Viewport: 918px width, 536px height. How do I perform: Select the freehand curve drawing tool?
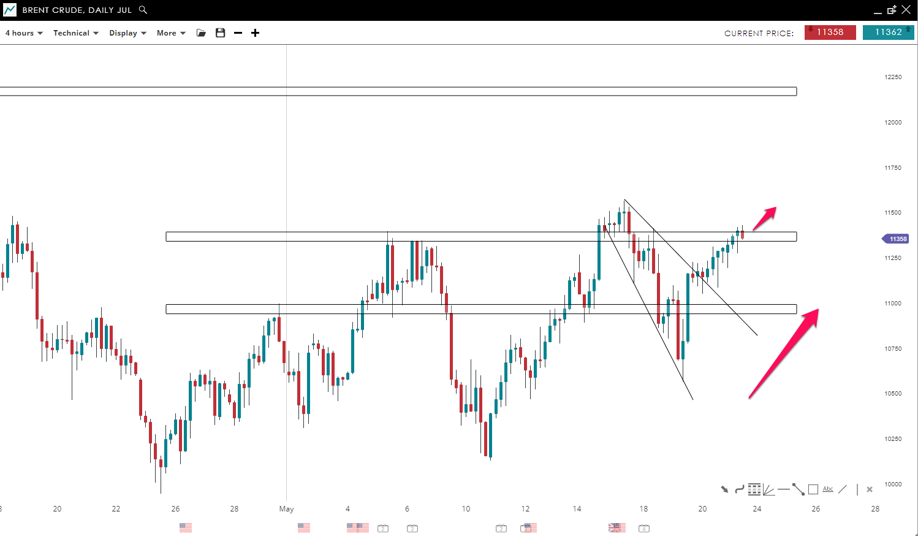[x=739, y=489]
